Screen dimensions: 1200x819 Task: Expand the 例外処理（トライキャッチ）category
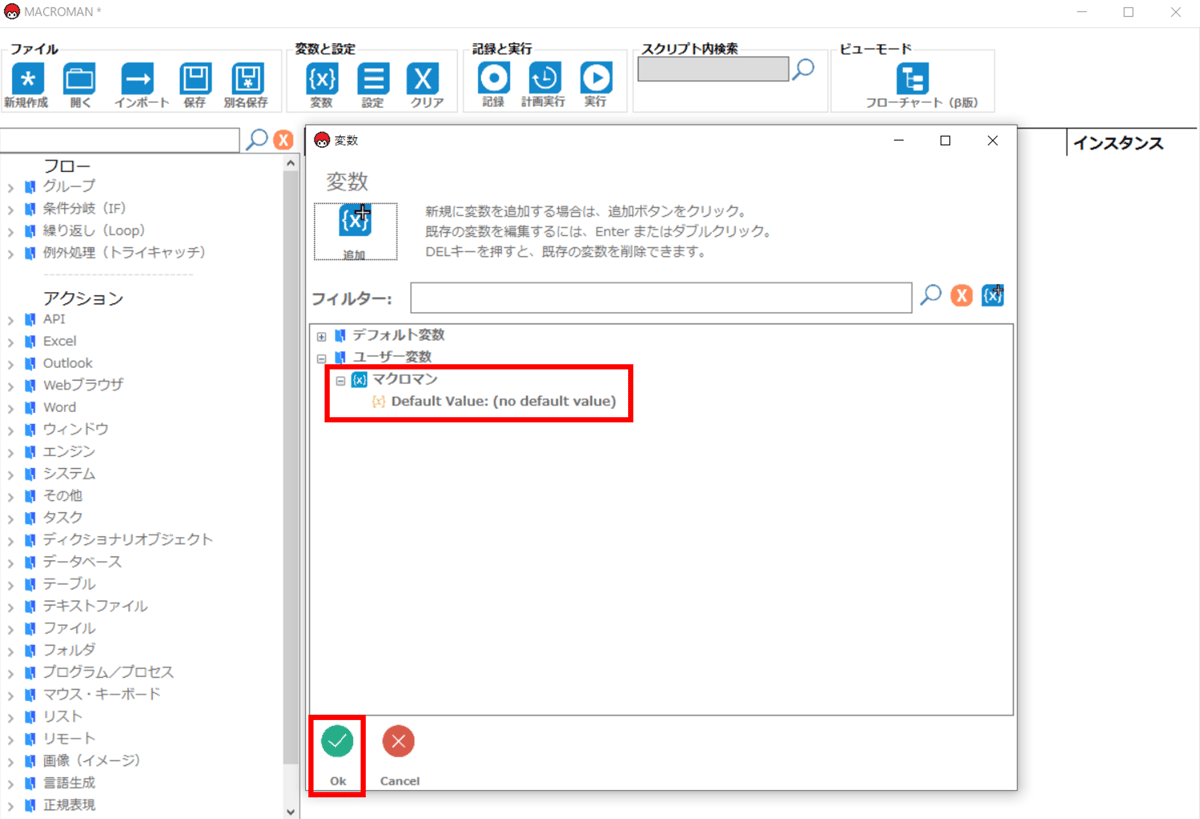pos(10,252)
